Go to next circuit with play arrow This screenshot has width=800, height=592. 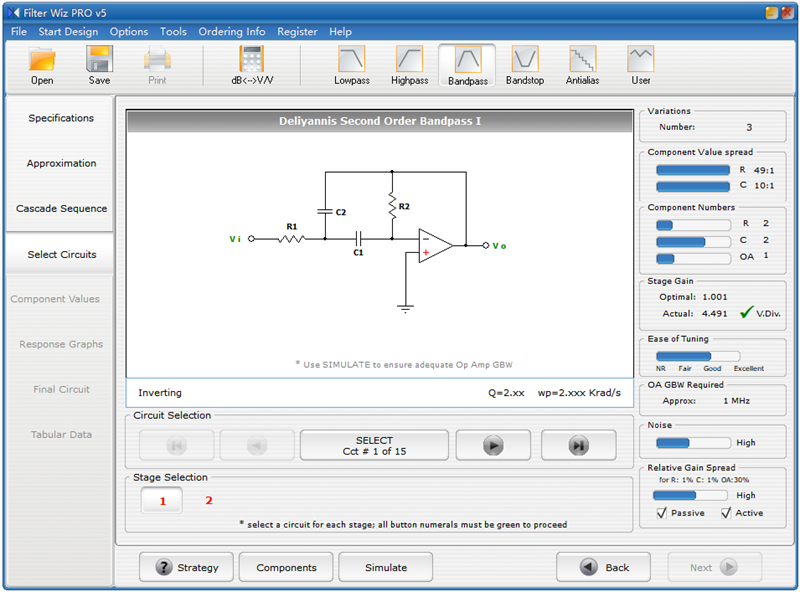click(493, 445)
